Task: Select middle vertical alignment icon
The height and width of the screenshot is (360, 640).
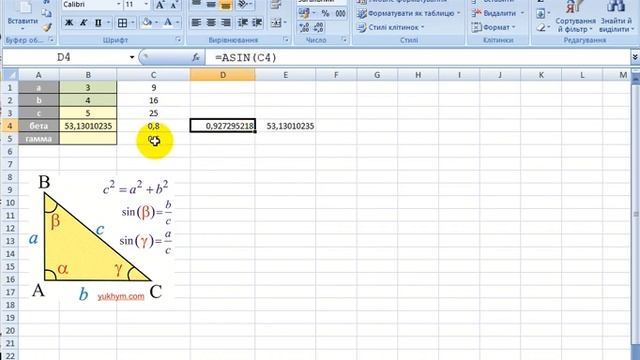Action: (x=211, y=5)
